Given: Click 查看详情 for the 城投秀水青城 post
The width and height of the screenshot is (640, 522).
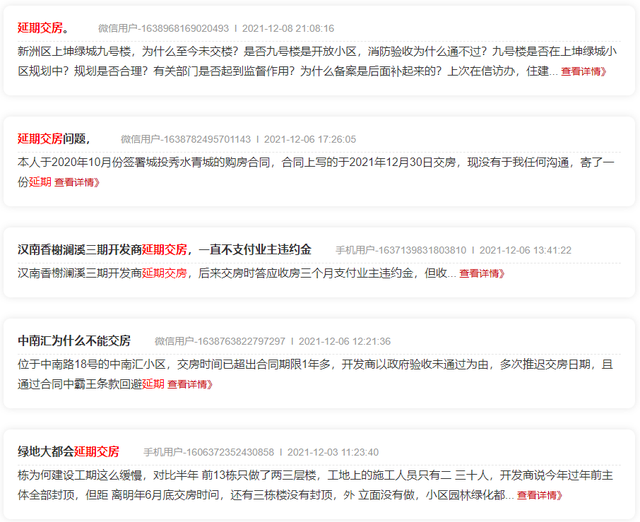Looking at the screenshot, I should coord(77,182).
